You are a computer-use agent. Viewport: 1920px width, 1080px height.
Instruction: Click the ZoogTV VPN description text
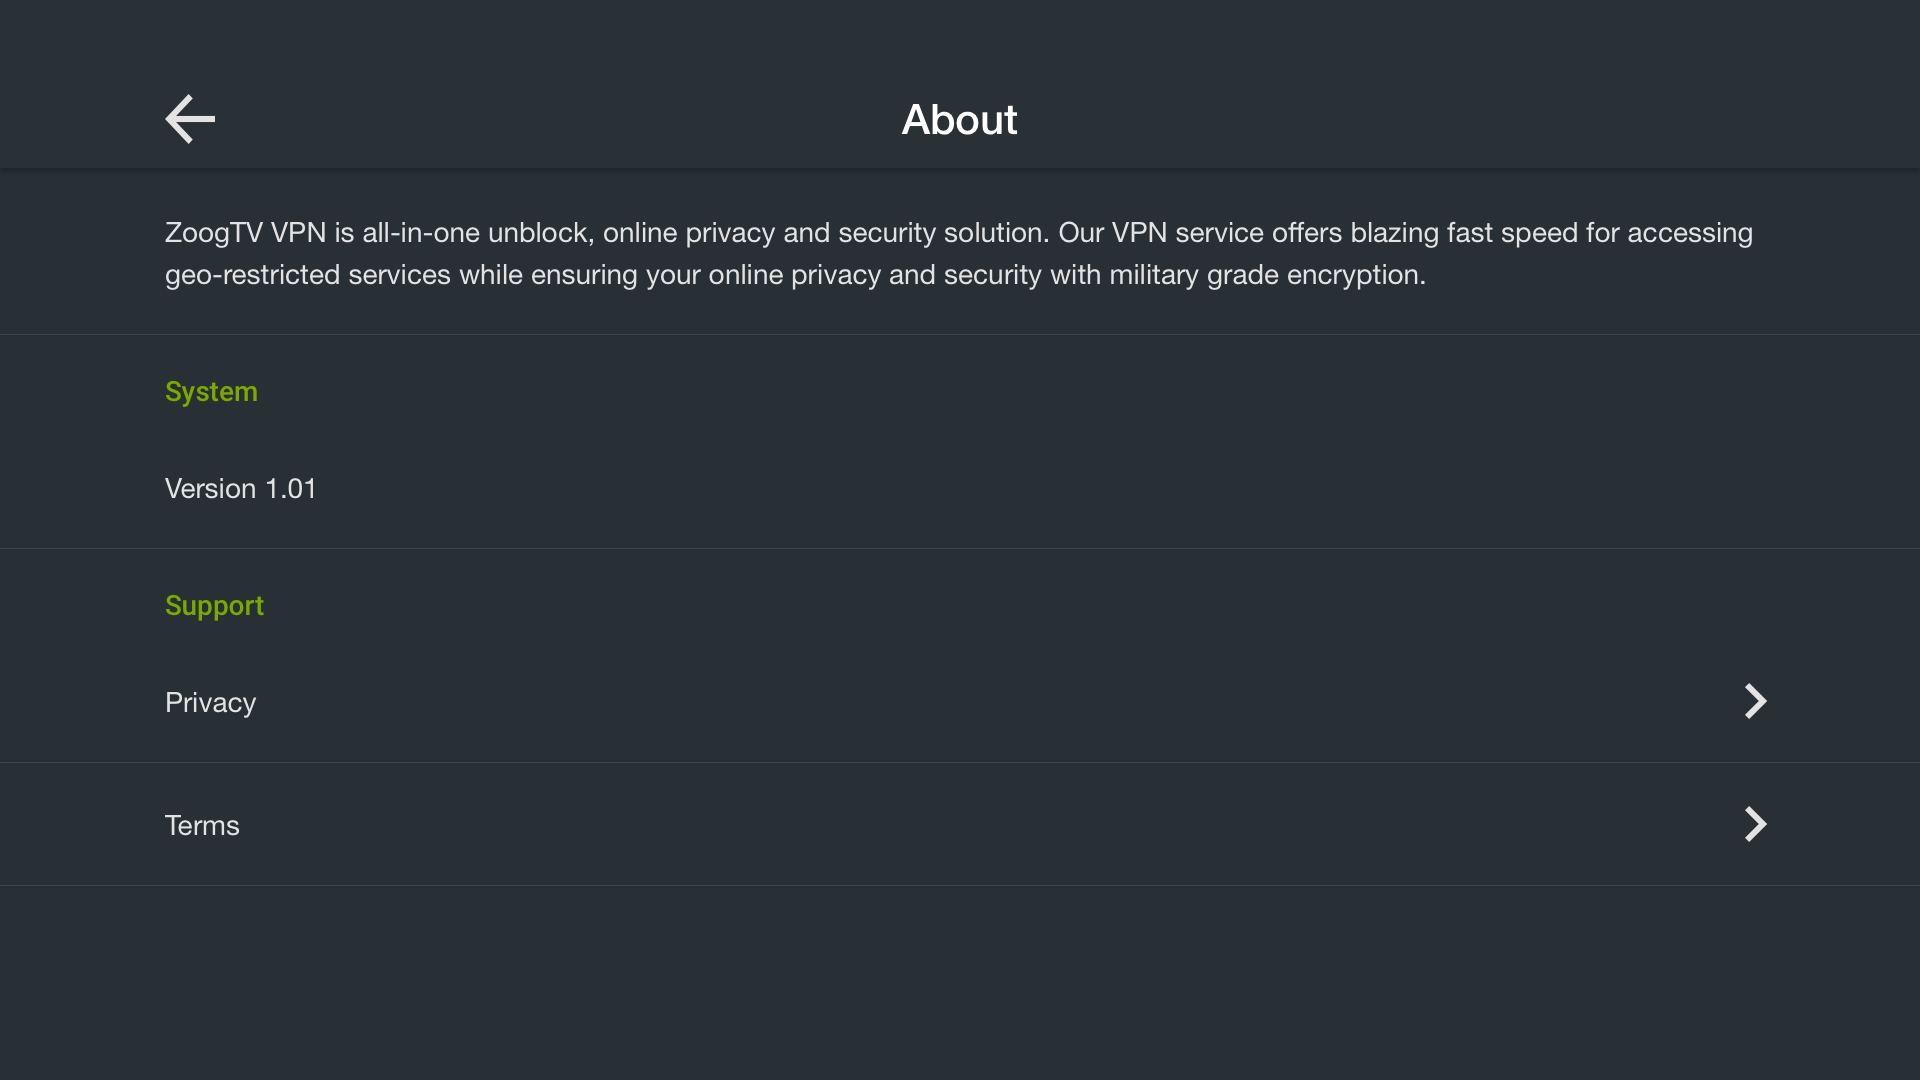pos(958,253)
